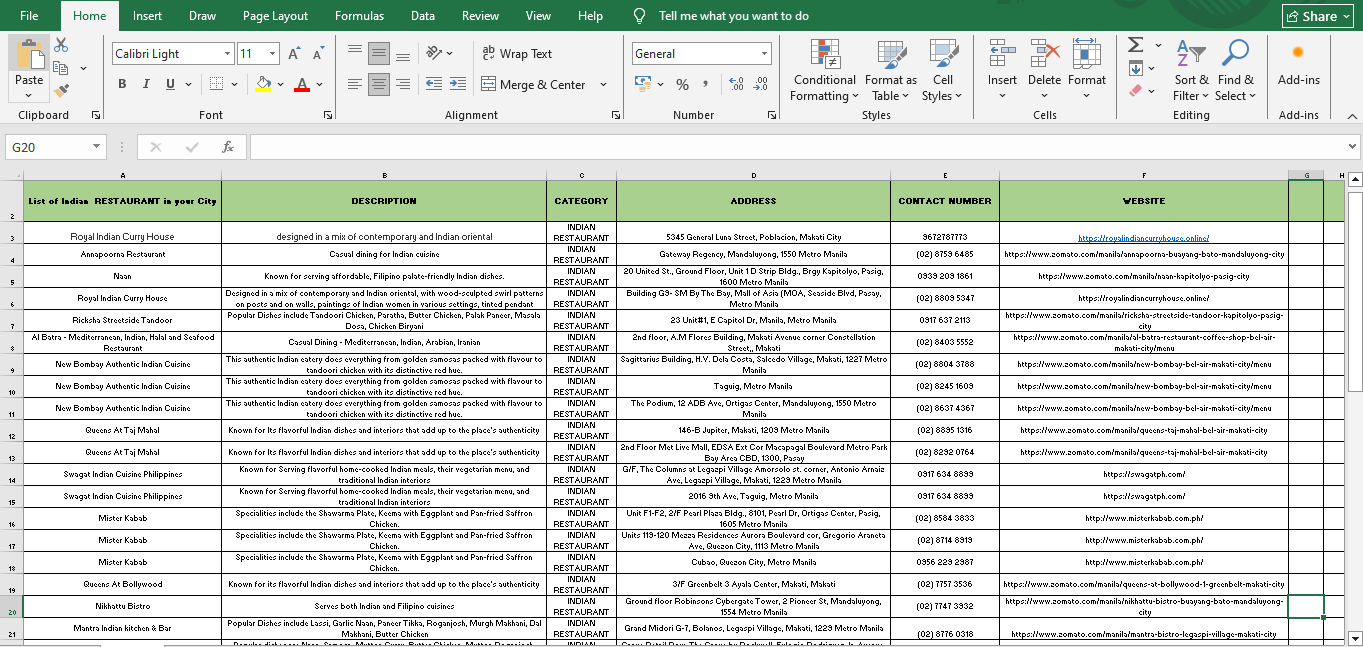
Task: Click the Fill down icon
Action: [1135, 68]
